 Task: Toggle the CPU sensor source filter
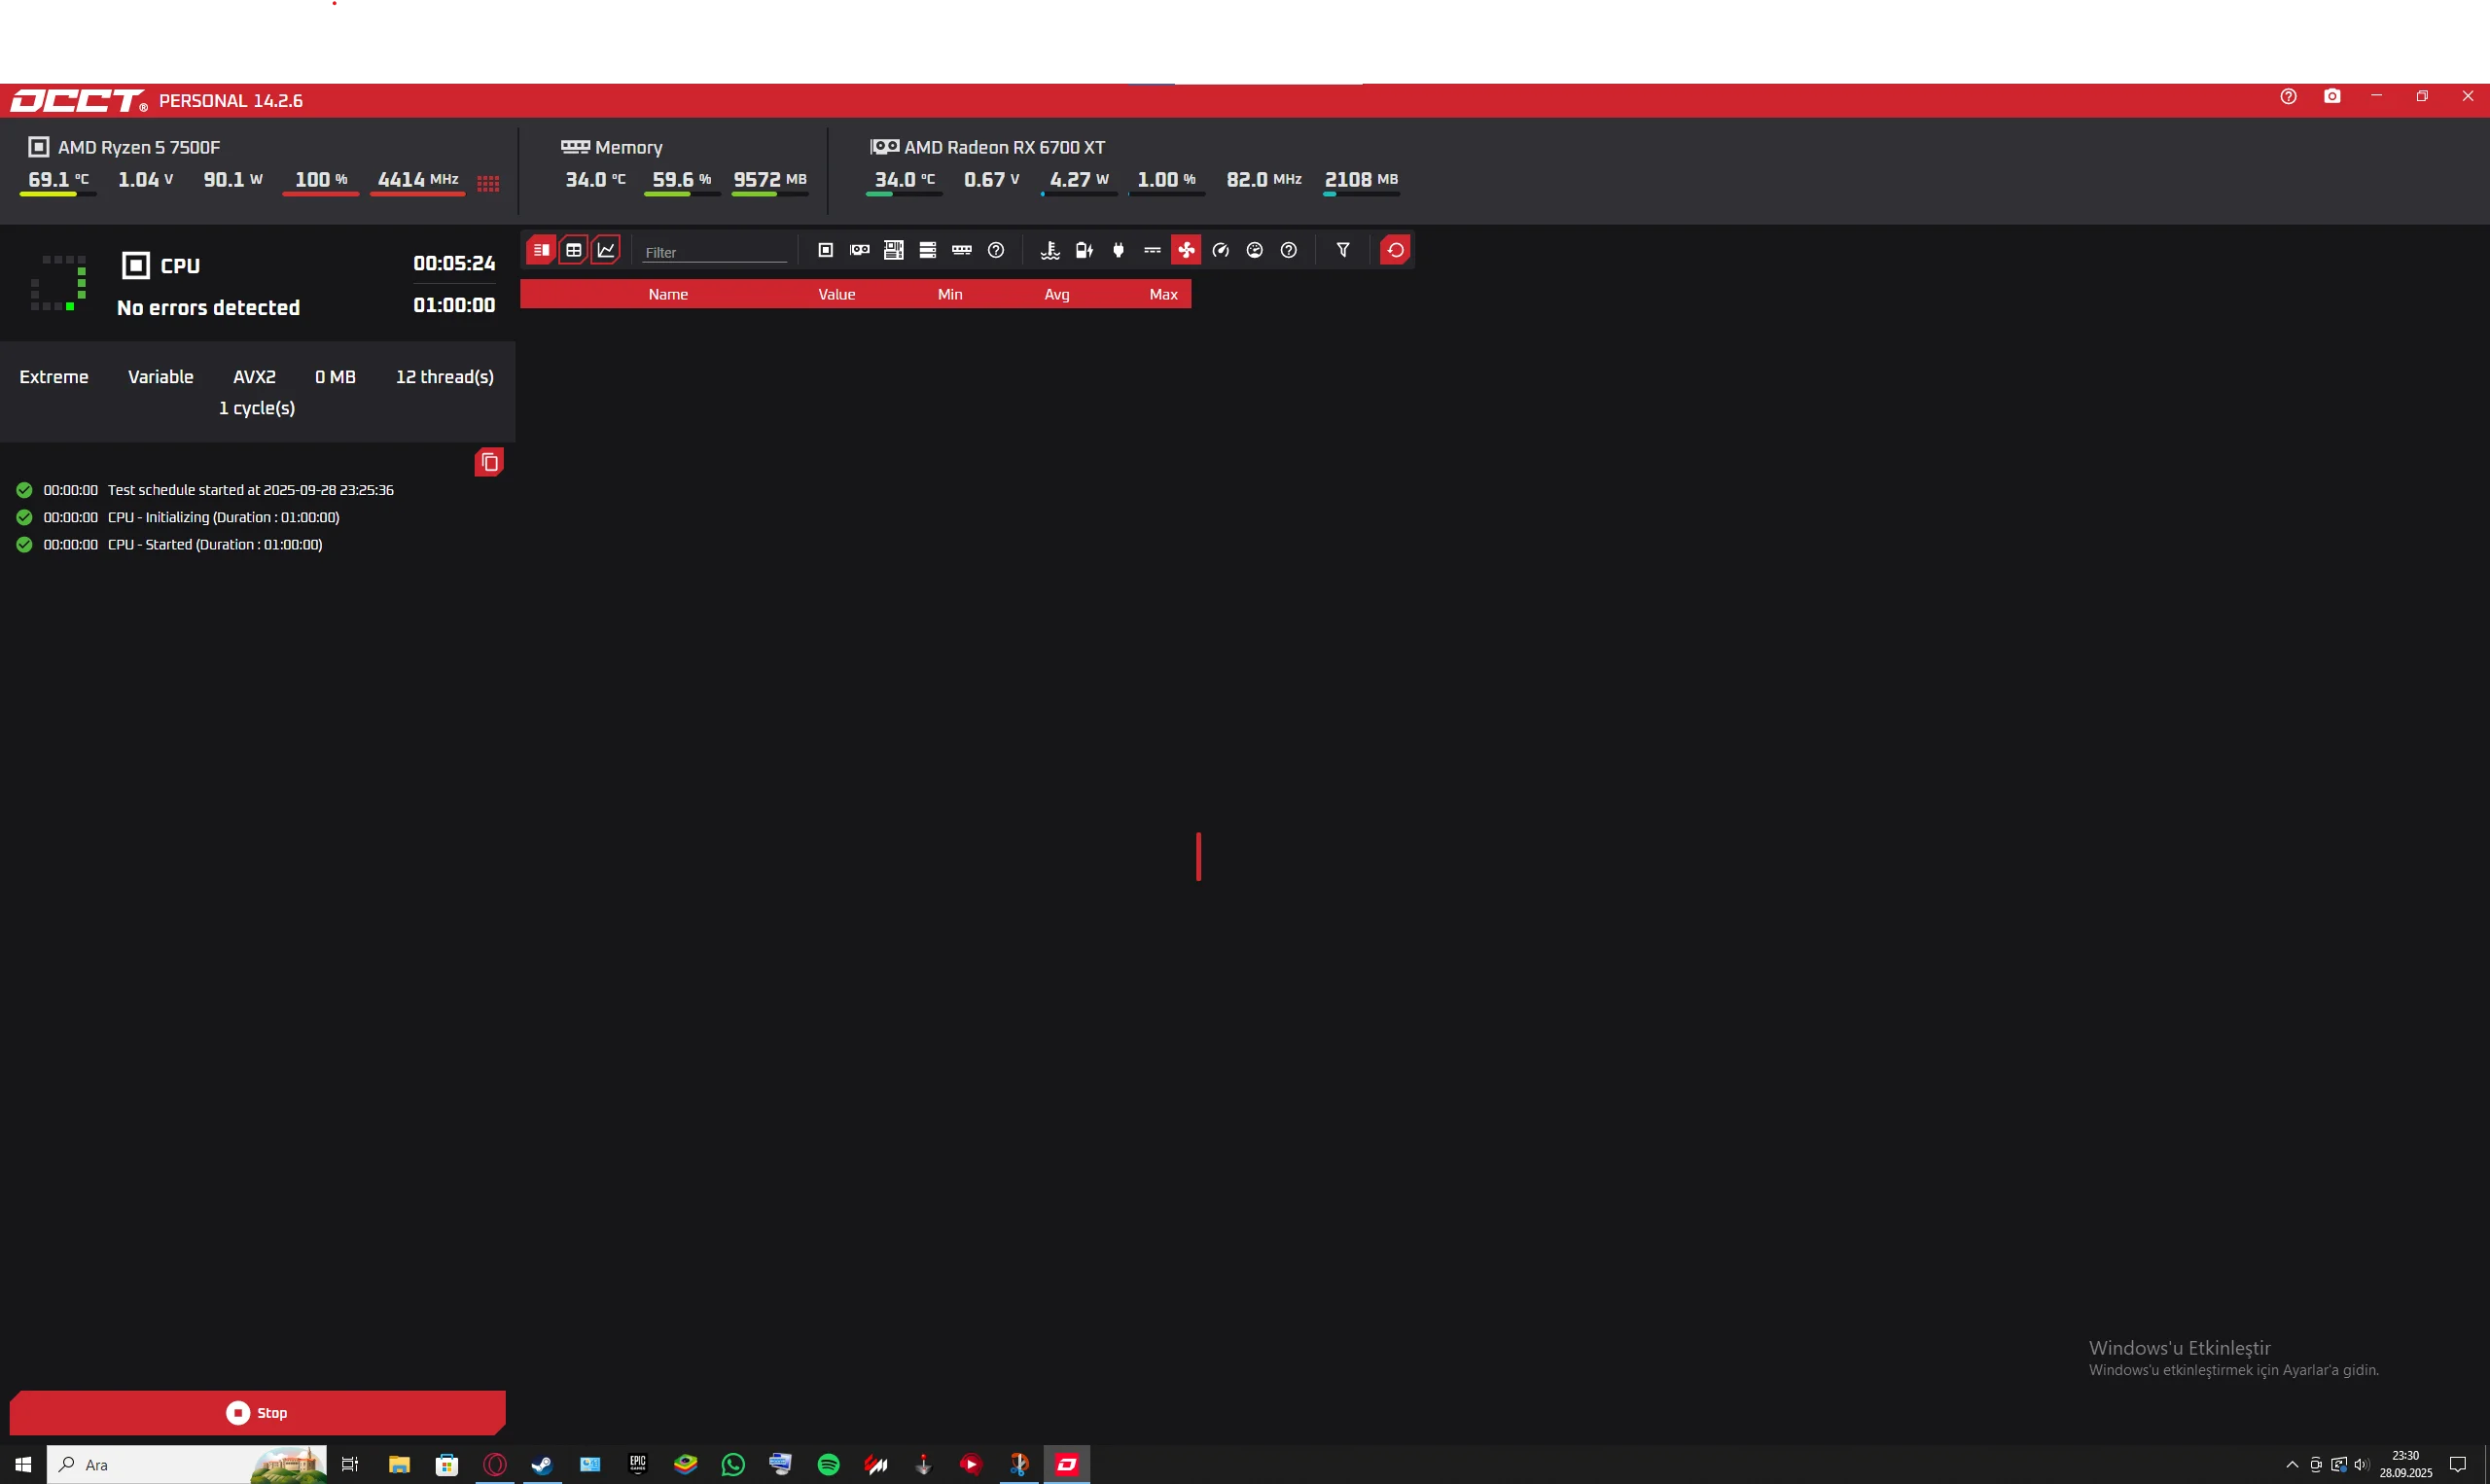(825, 250)
